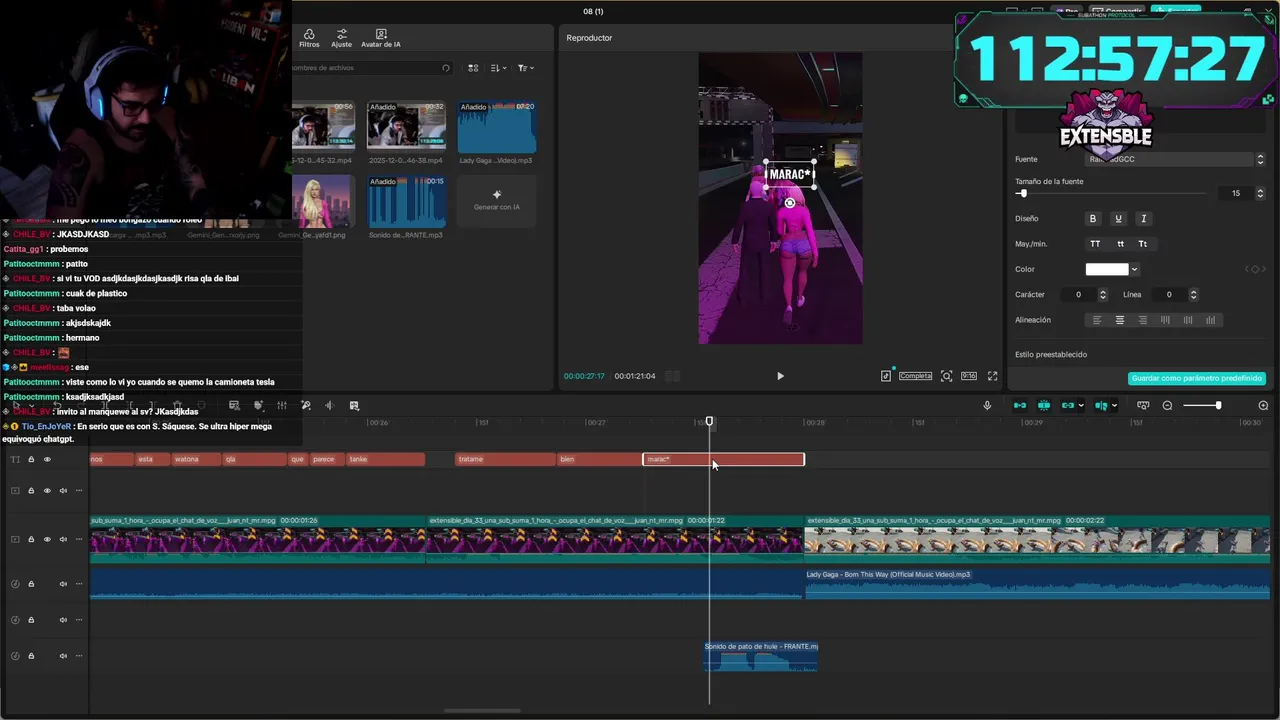Click the font size stepper arrows

point(1260,193)
